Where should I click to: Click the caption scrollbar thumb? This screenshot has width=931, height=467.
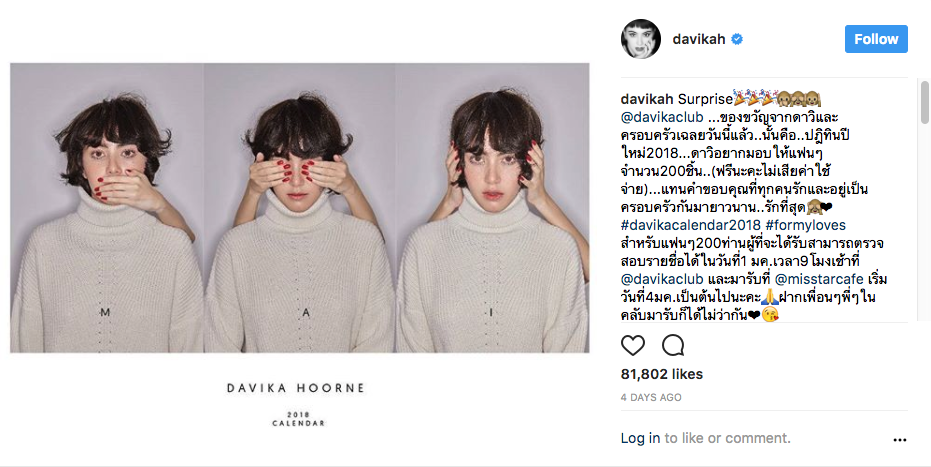[924, 103]
